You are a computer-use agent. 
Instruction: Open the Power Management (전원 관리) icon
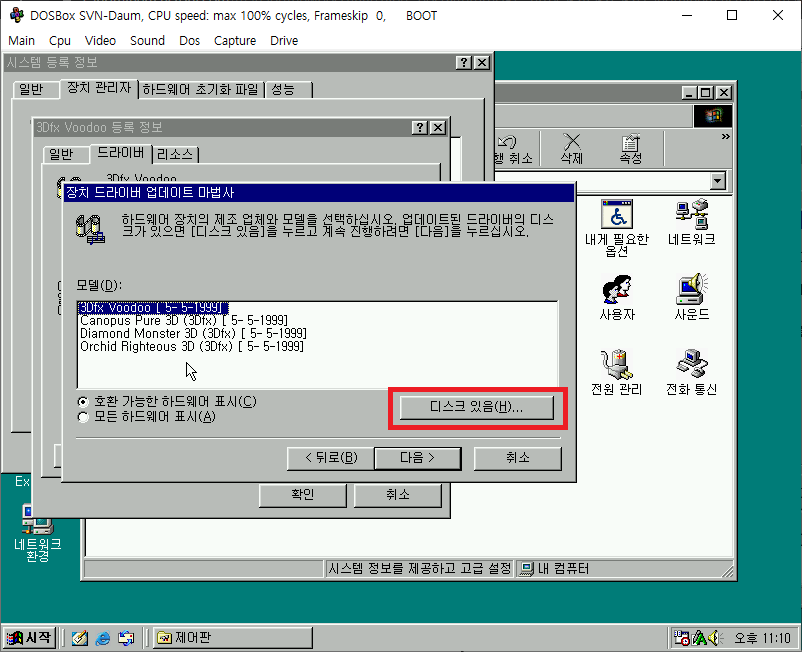617,372
